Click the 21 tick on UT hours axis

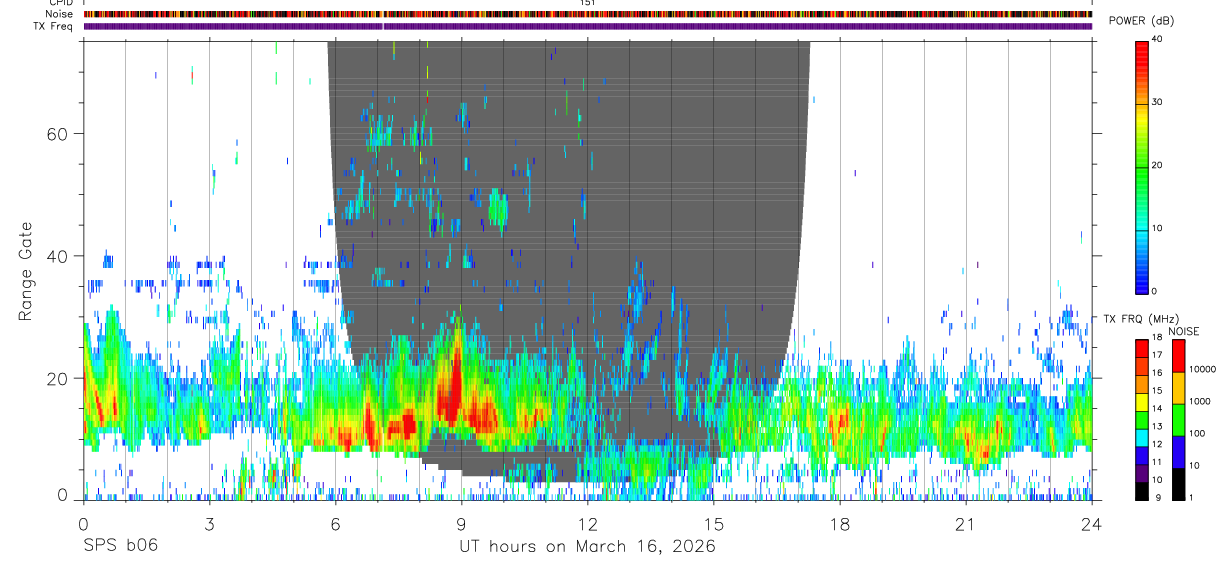966,523
